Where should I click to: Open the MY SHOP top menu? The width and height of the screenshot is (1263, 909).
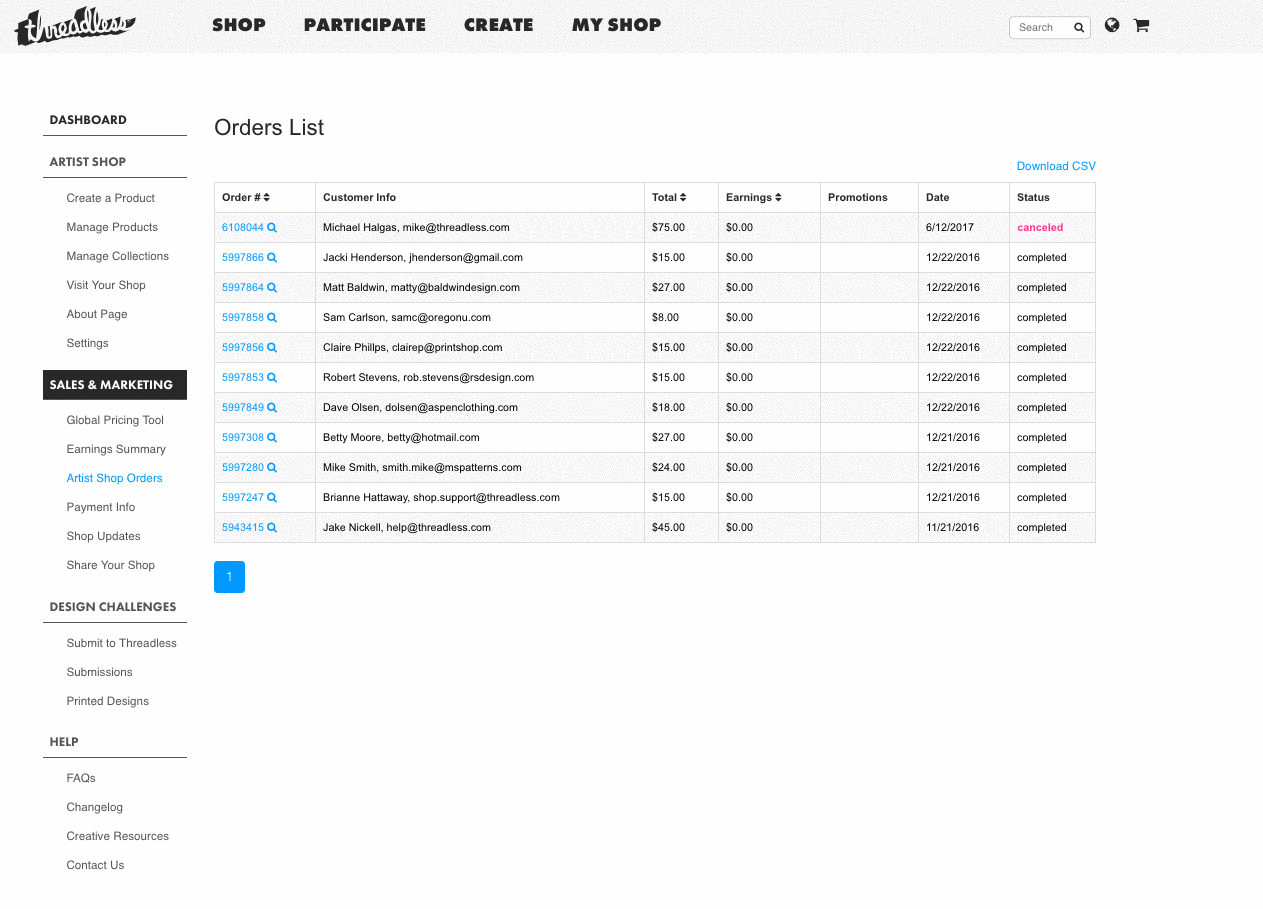pos(617,25)
